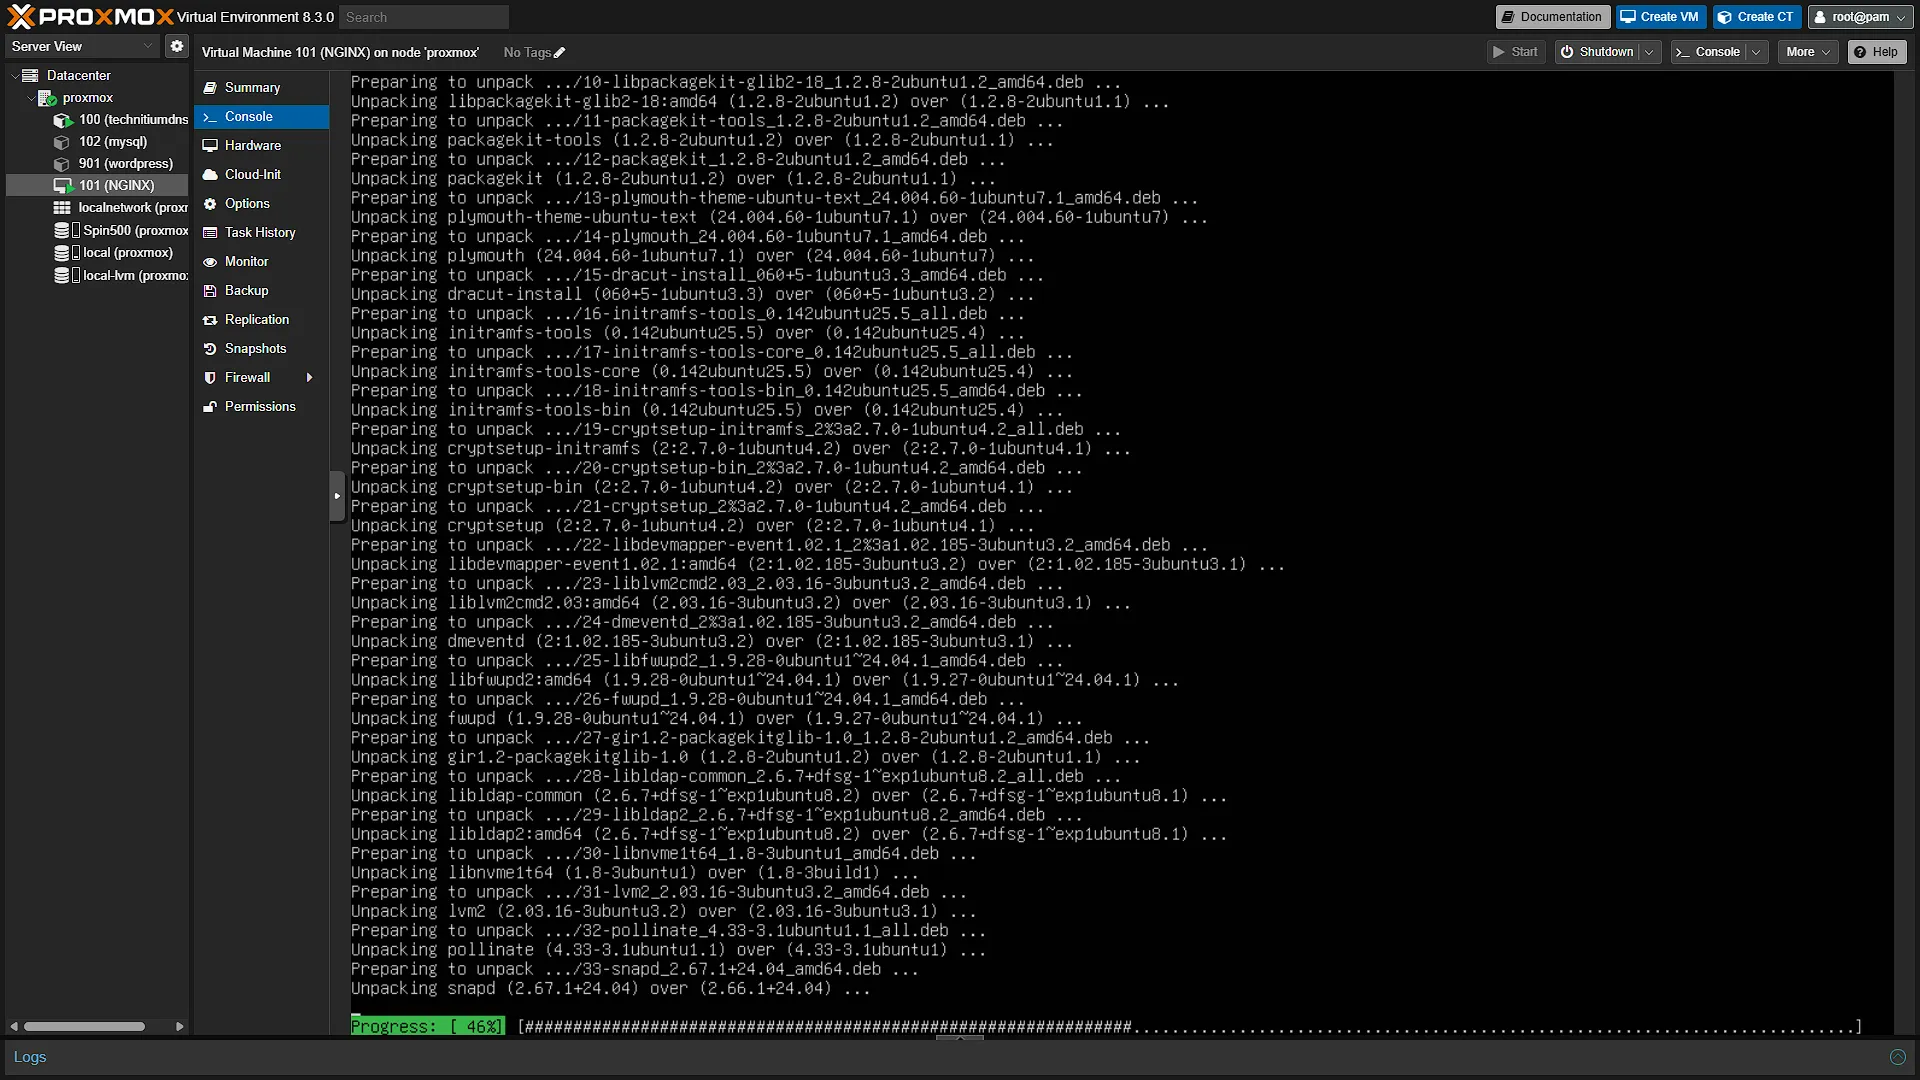The image size is (1920, 1080).
Task: Click the Monitor eye icon
Action: [x=210, y=262]
